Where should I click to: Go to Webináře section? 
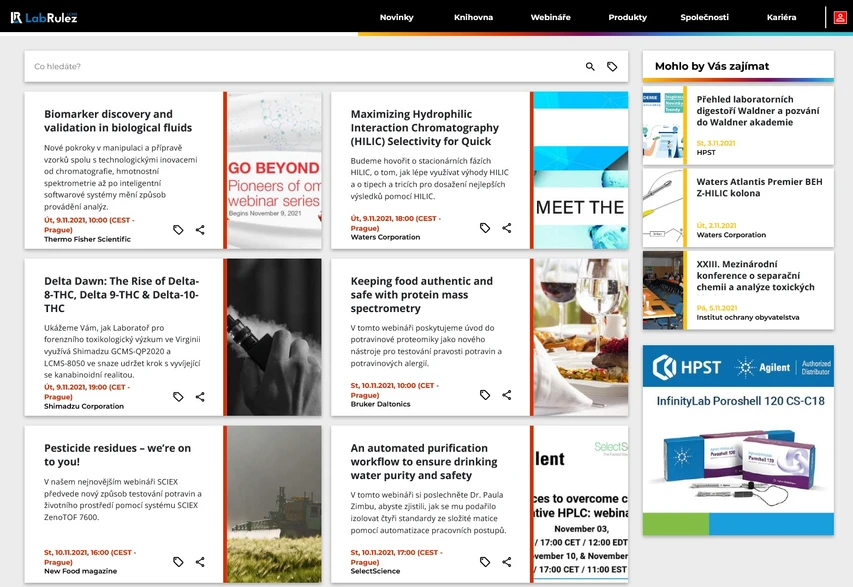coord(551,17)
